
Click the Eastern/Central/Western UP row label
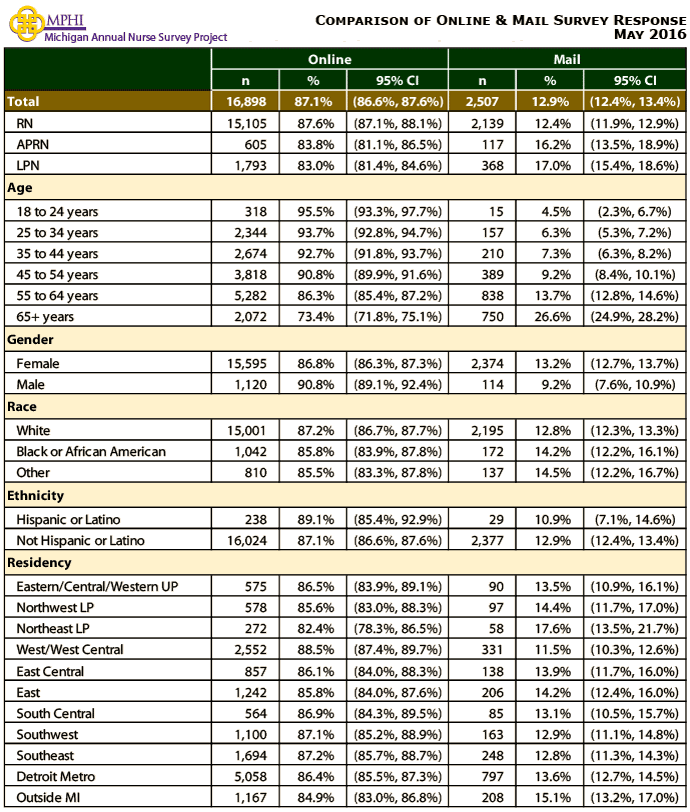coord(97,587)
